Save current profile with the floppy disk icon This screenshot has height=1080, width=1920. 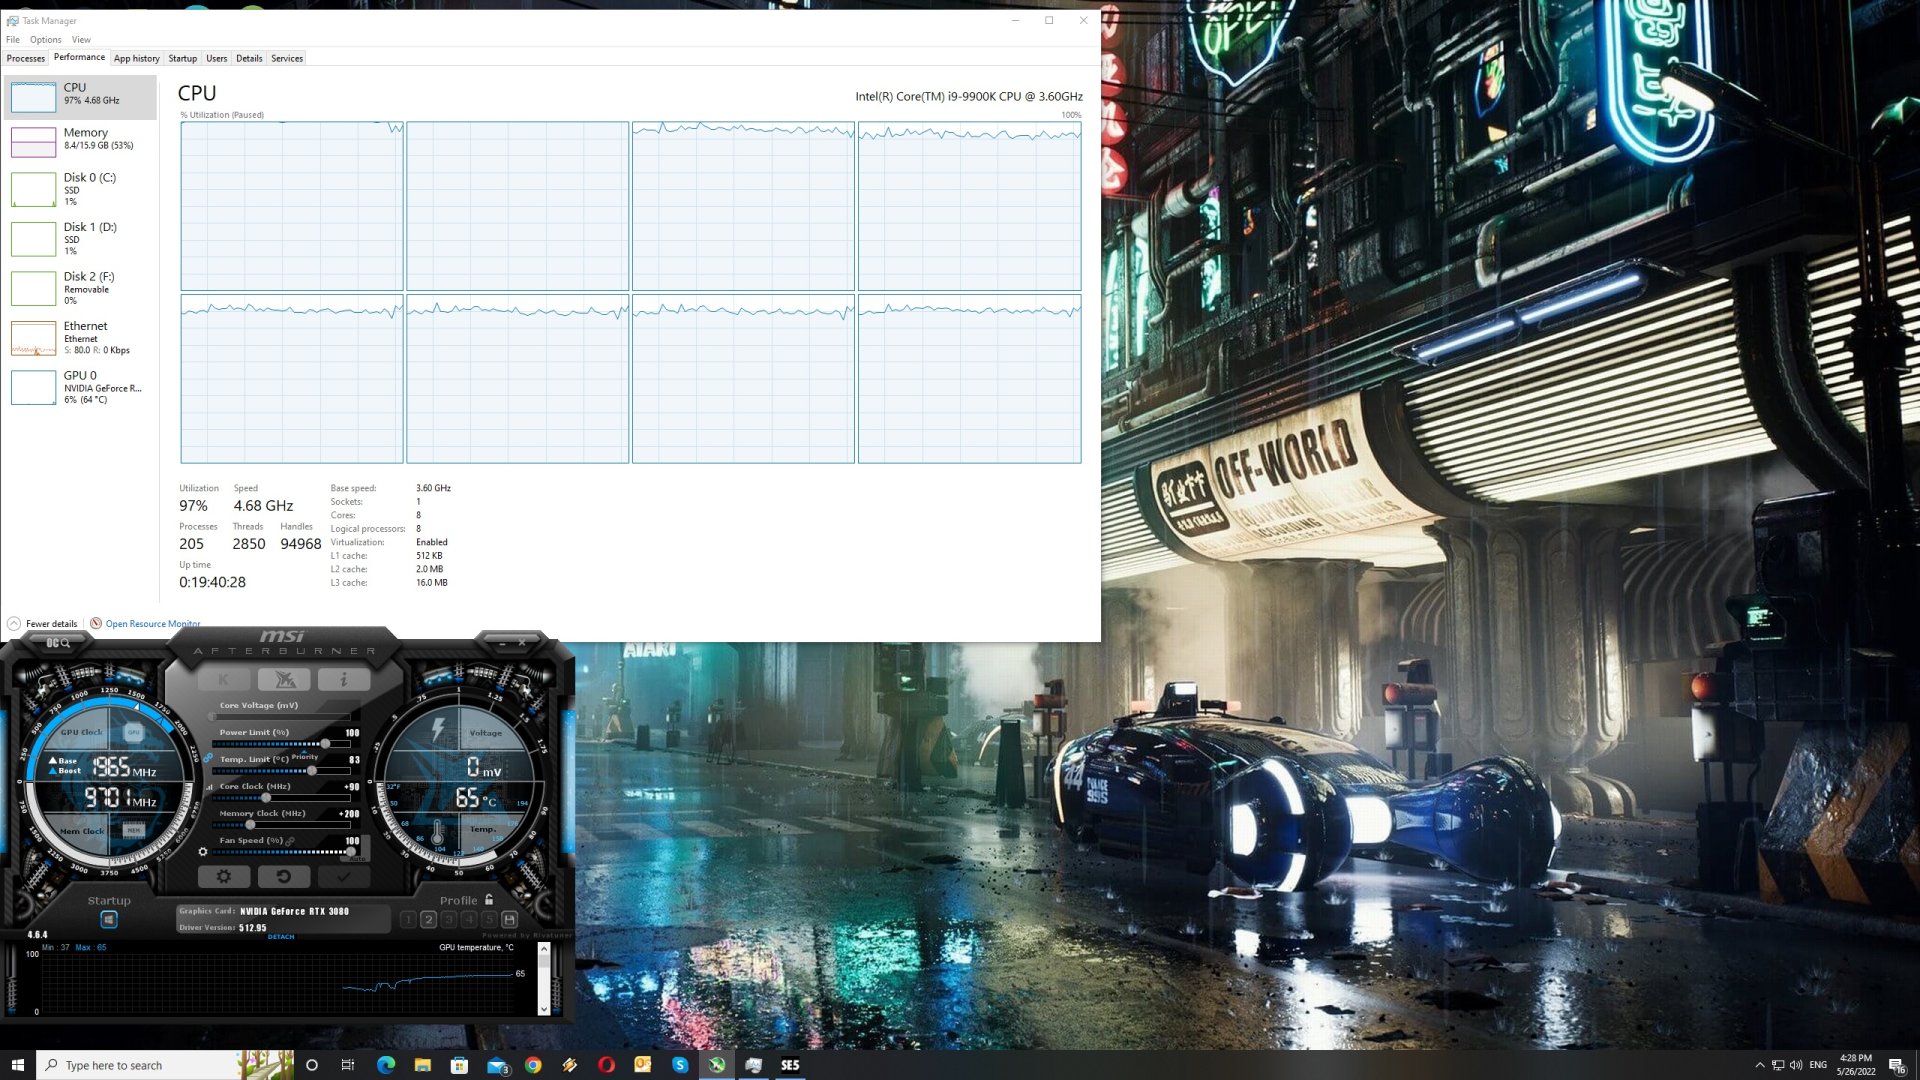click(x=510, y=920)
